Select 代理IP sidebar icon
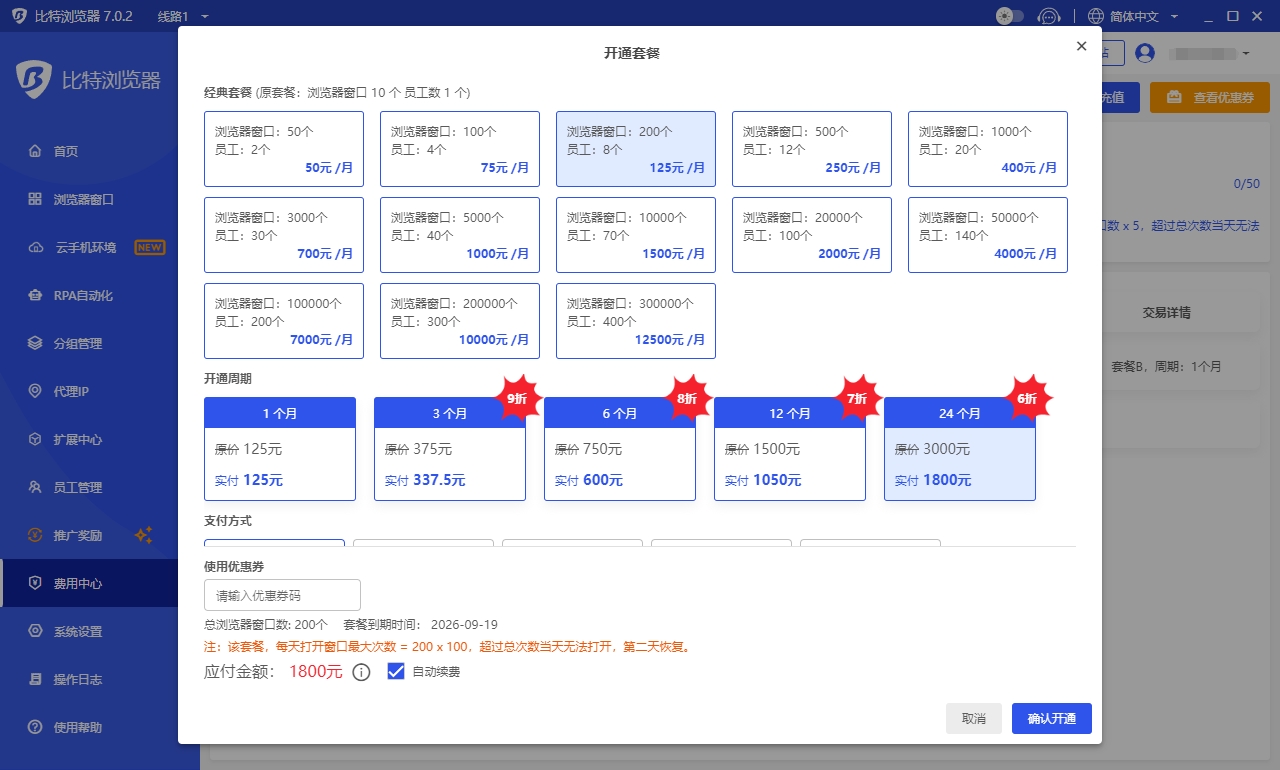The width and height of the screenshot is (1280, 770). pyautogui.click(x=35, y=391)
